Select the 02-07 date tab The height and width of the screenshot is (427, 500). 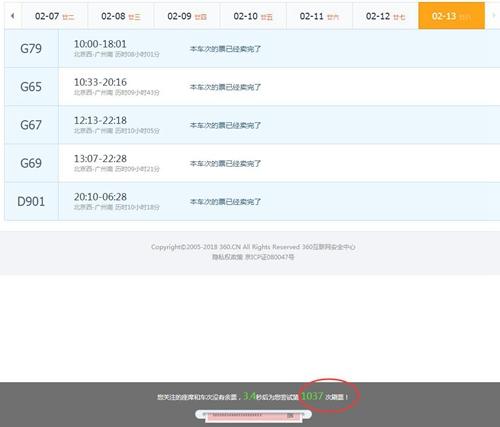[54, 16]
